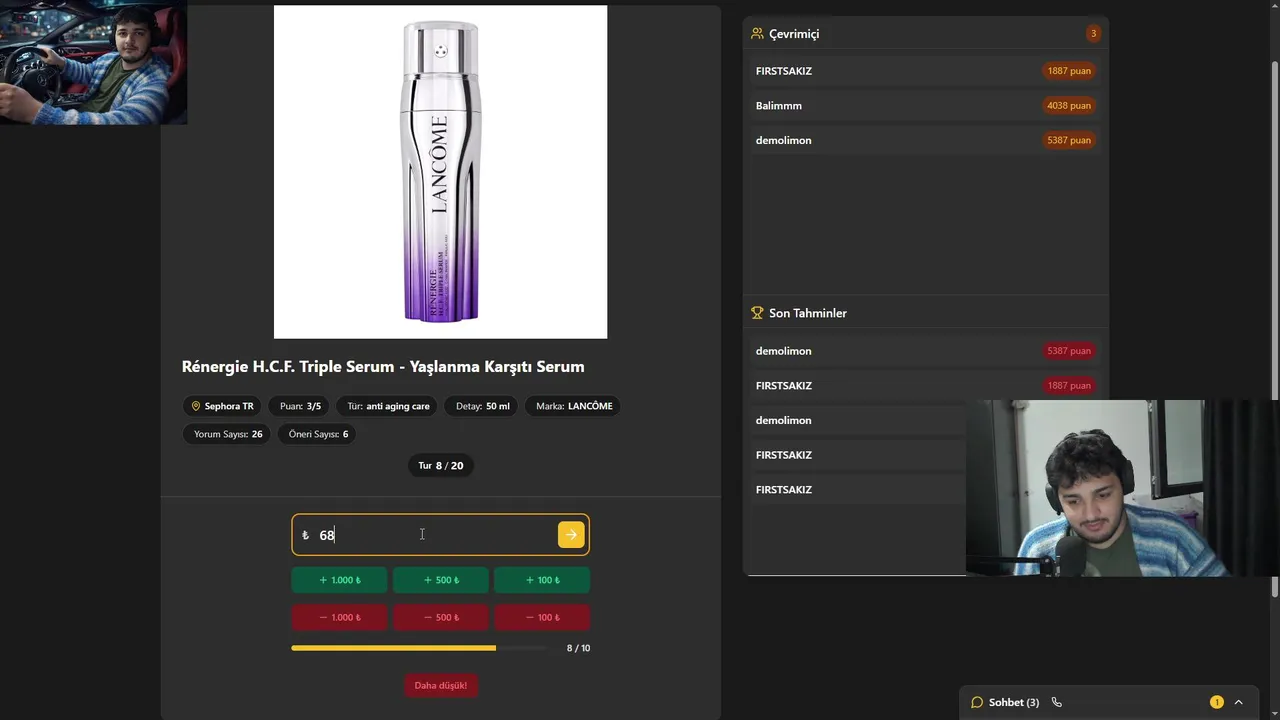1280x720 pixels.
Task: Select FIRSTSAKIZ in the online players list
Action: pyautogui.click(x=925, y=71)
